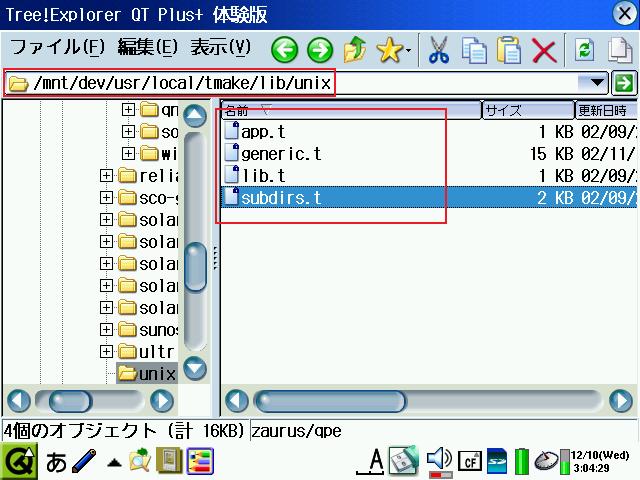Click the notepad application taskbar icon
This screenshot has width=640, height=480.
click(169, 460)
